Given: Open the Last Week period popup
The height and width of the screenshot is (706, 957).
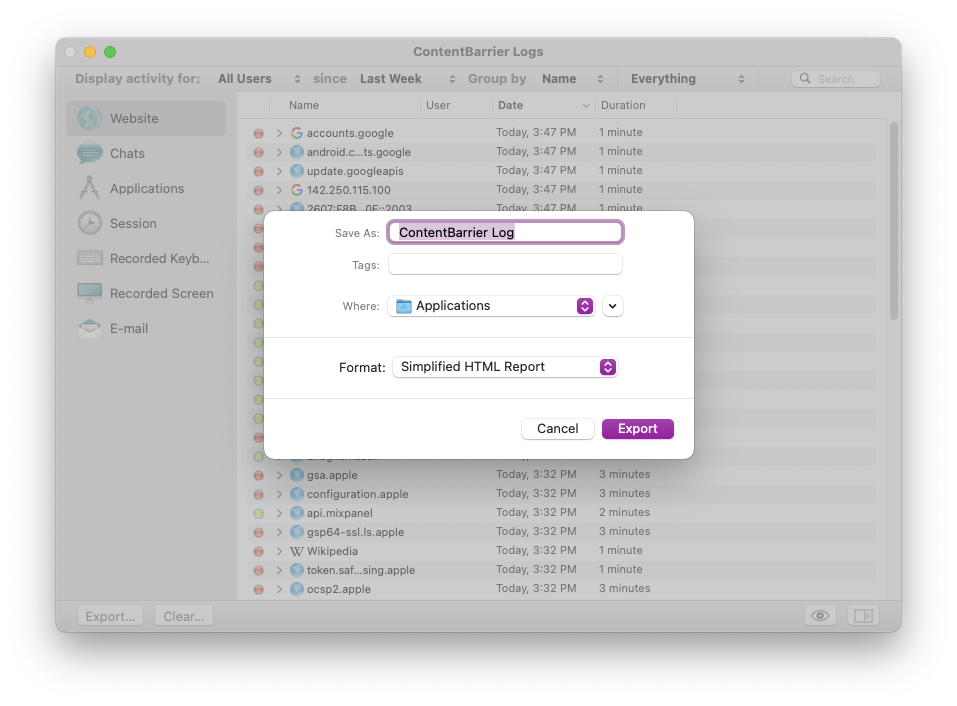Looking at the screenshot, I should (408, 79).
